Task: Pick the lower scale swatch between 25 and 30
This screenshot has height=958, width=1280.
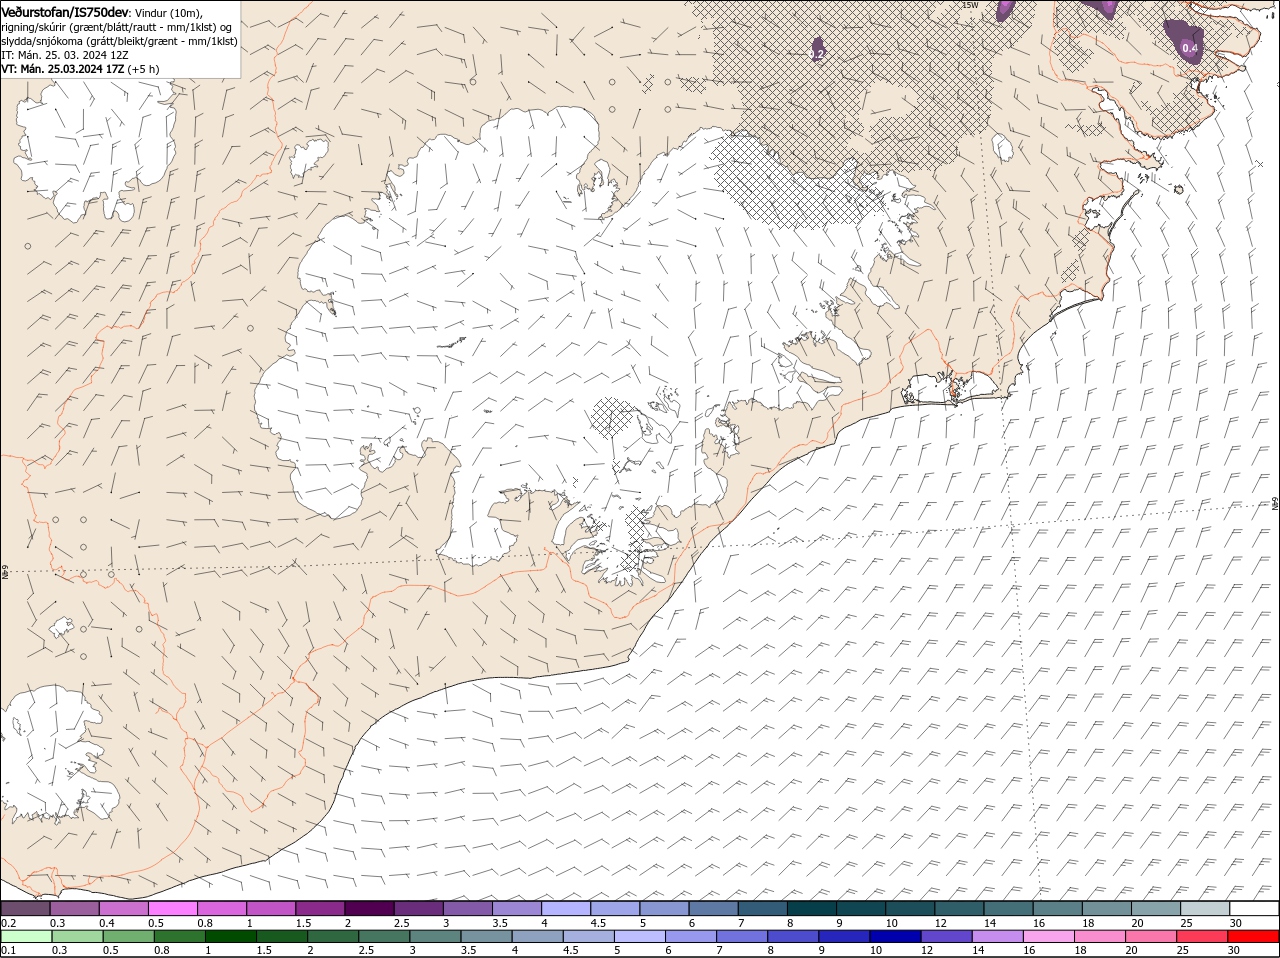Action: coord(1201,936)
